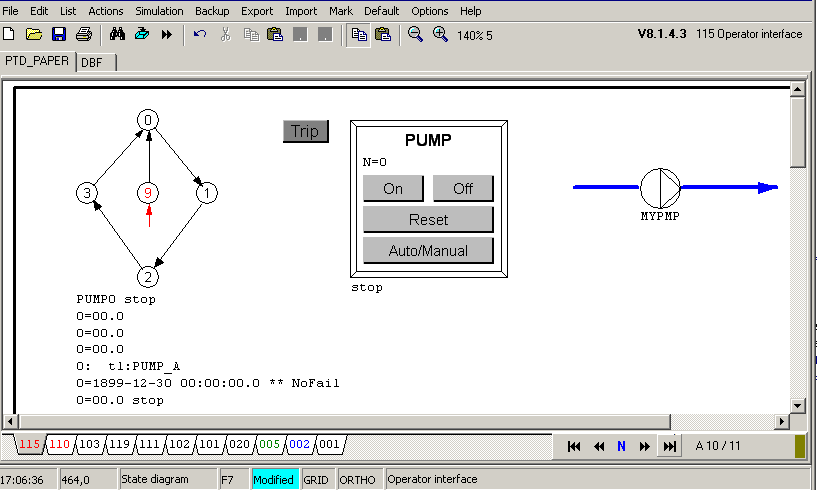Toggle the ORTHO status indicator
Viewport: 818px width, 491px height.
[x=357, y=480]
